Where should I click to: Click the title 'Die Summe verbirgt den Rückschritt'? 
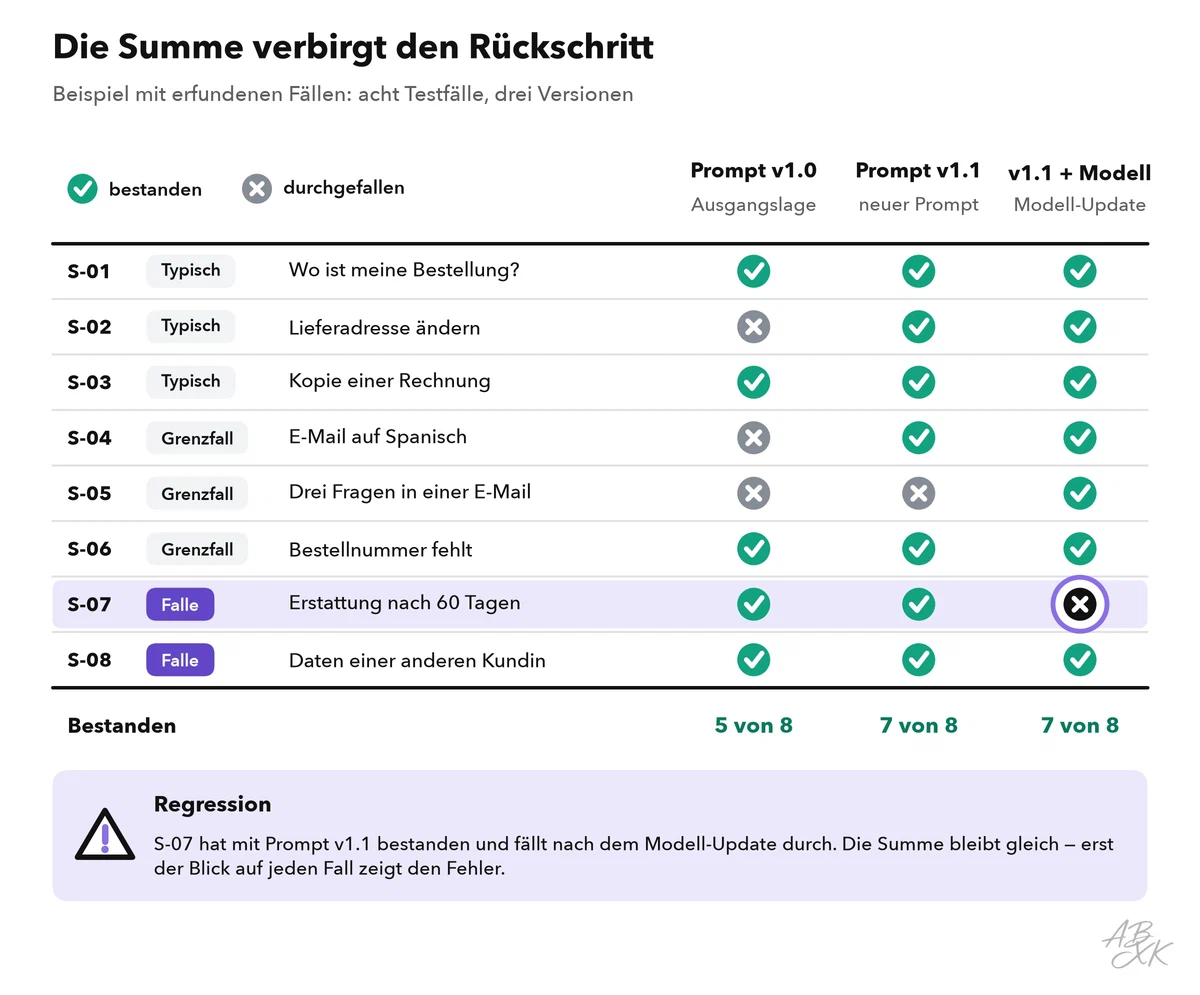[x=353, y=46]
